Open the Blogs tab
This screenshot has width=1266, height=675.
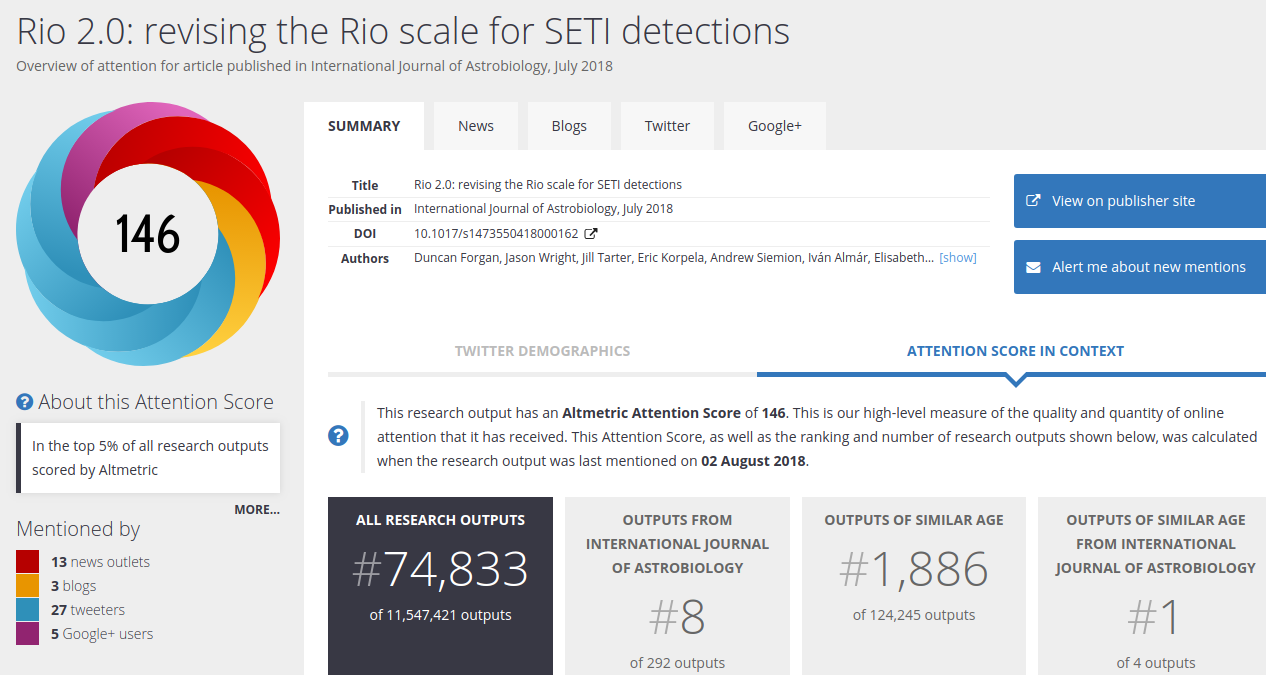click(569, 126)
